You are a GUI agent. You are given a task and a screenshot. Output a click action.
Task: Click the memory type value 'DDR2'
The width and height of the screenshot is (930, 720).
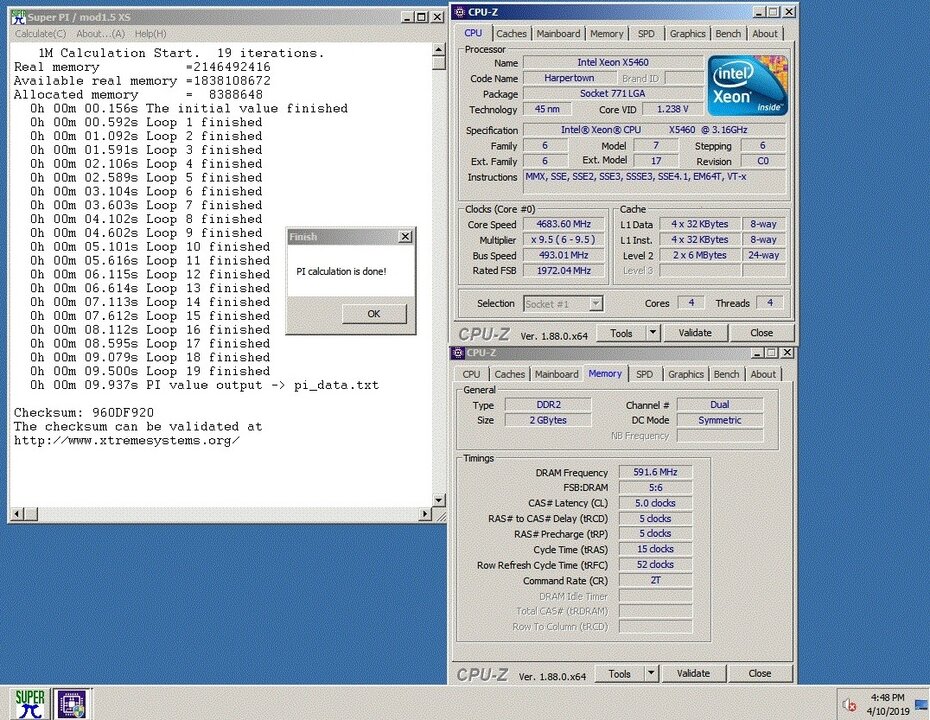tap(548, 404)
